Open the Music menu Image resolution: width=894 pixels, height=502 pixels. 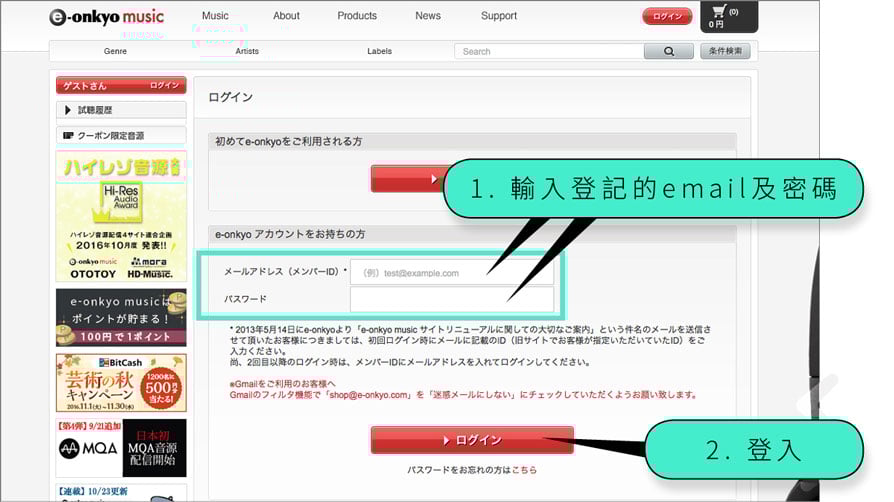coord(215,16)
